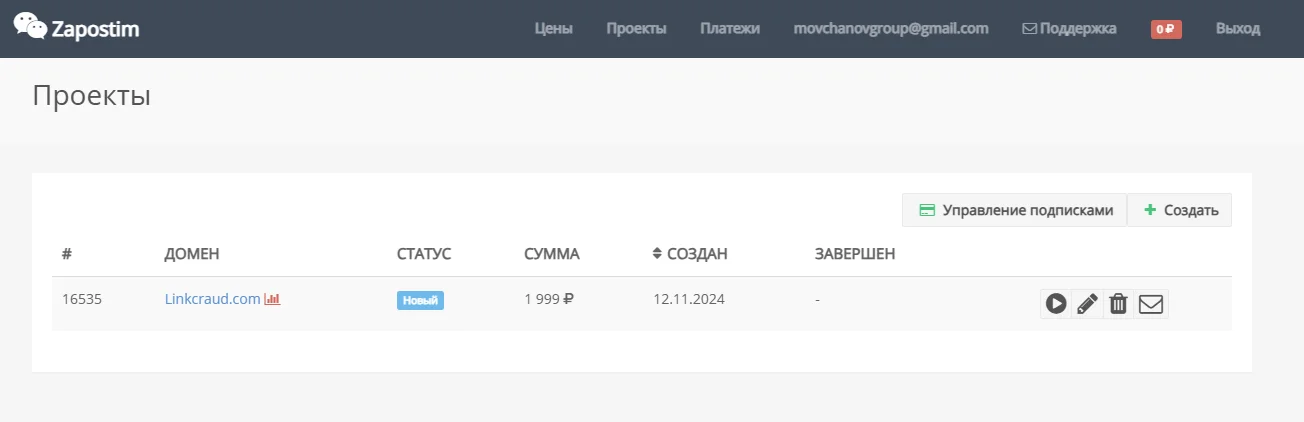Open the statistics chart icon beside Linkcraud.com
The height and width of the screenshot is (422, 1304).
272,299
